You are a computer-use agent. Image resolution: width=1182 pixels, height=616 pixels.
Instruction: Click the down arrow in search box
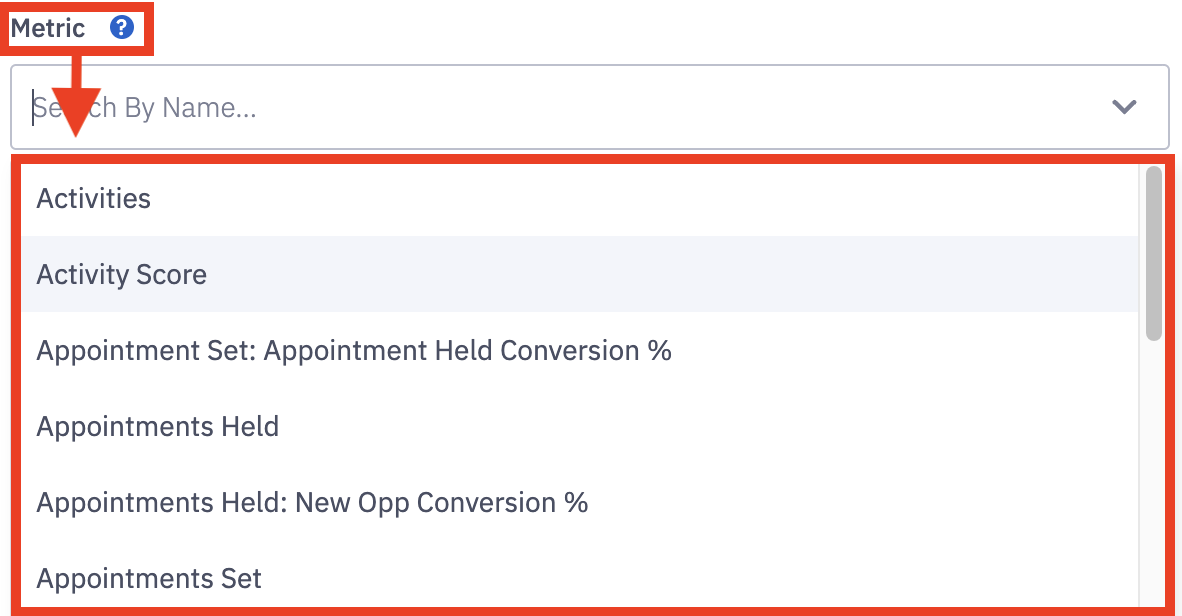coord(1124,107)
